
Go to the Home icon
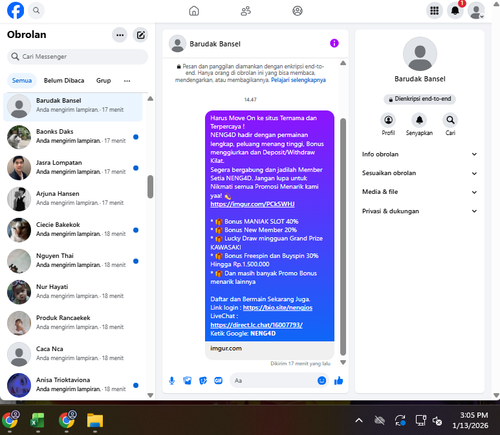tap(194, 11)
